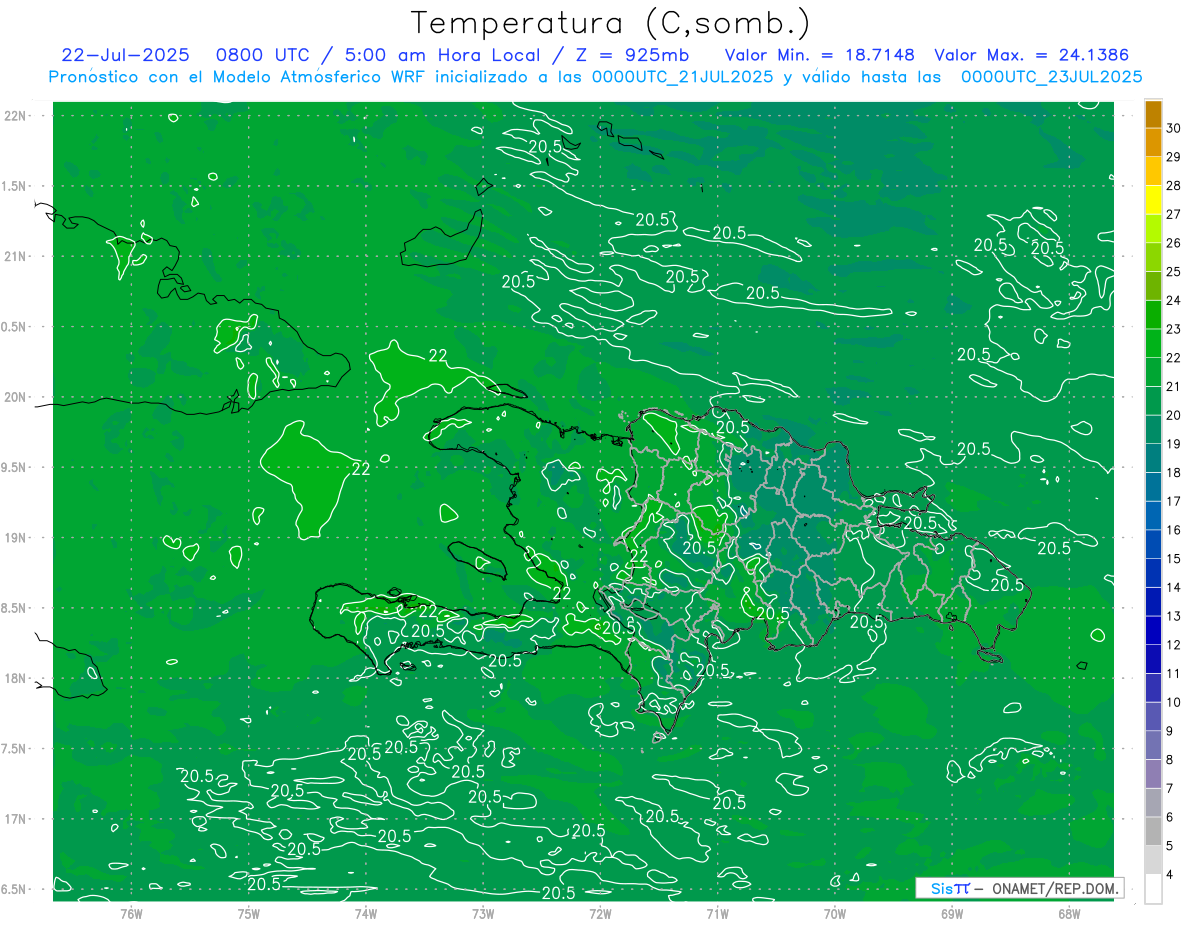Click the "22N" latitude axis label

click(x=14, y=116)
